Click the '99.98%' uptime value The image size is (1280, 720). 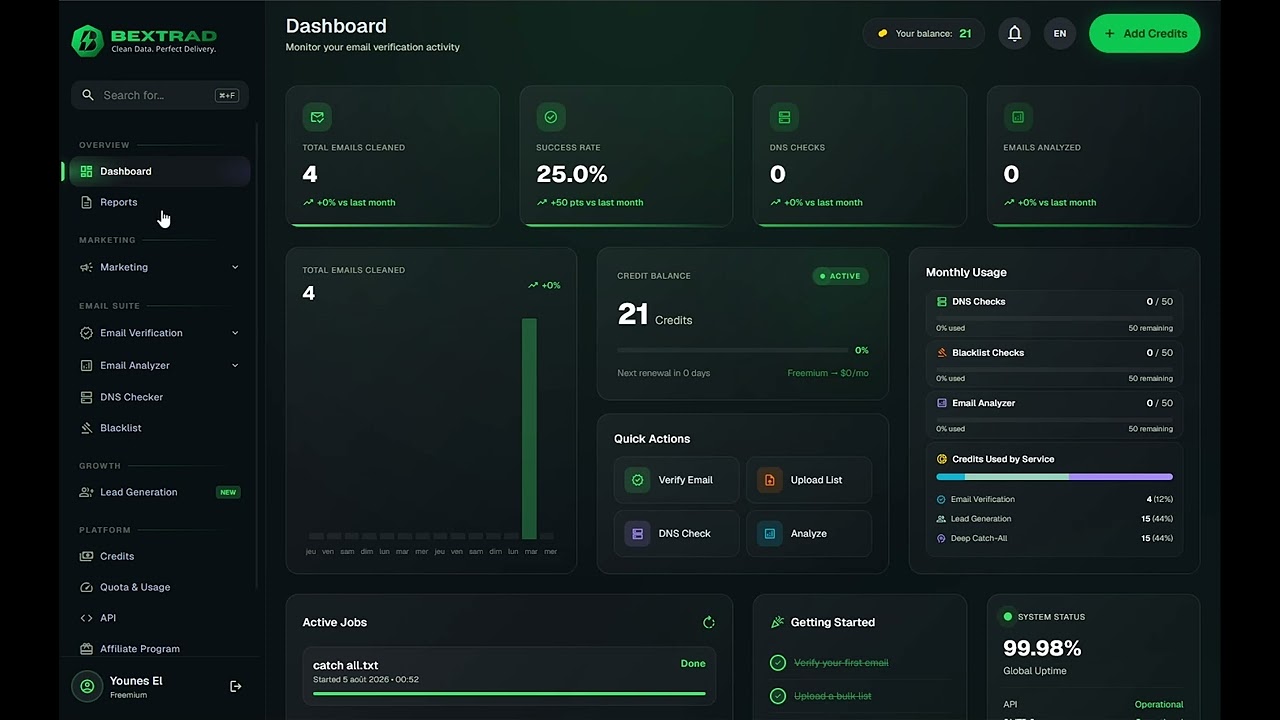click(1042, 648)
